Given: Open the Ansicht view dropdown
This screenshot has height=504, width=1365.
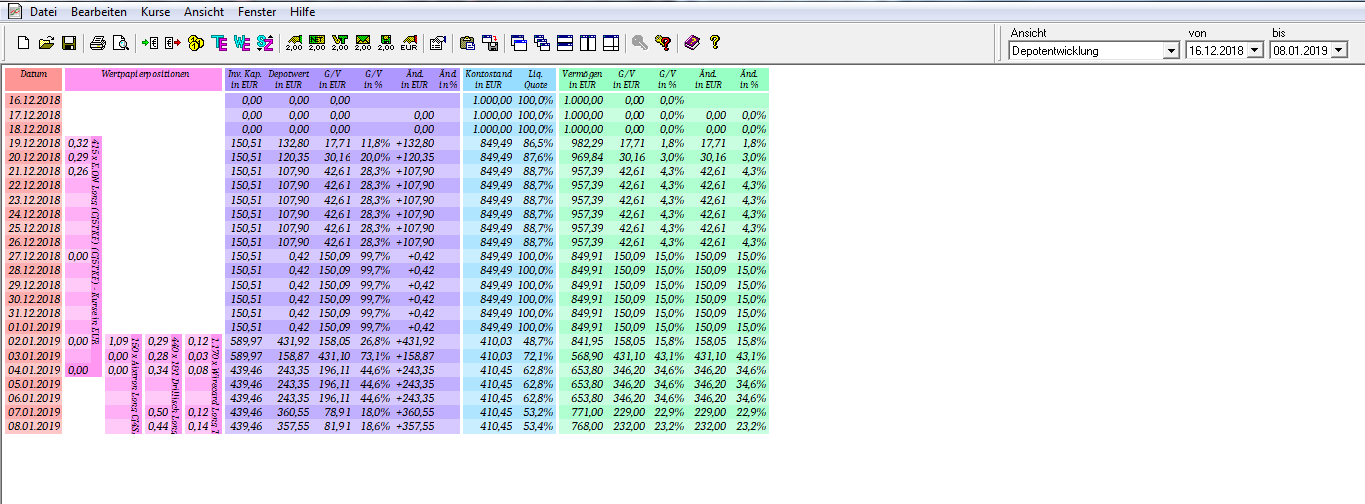Looking at the screenshot, I should pyautogui.click(x=1171, y=51).
